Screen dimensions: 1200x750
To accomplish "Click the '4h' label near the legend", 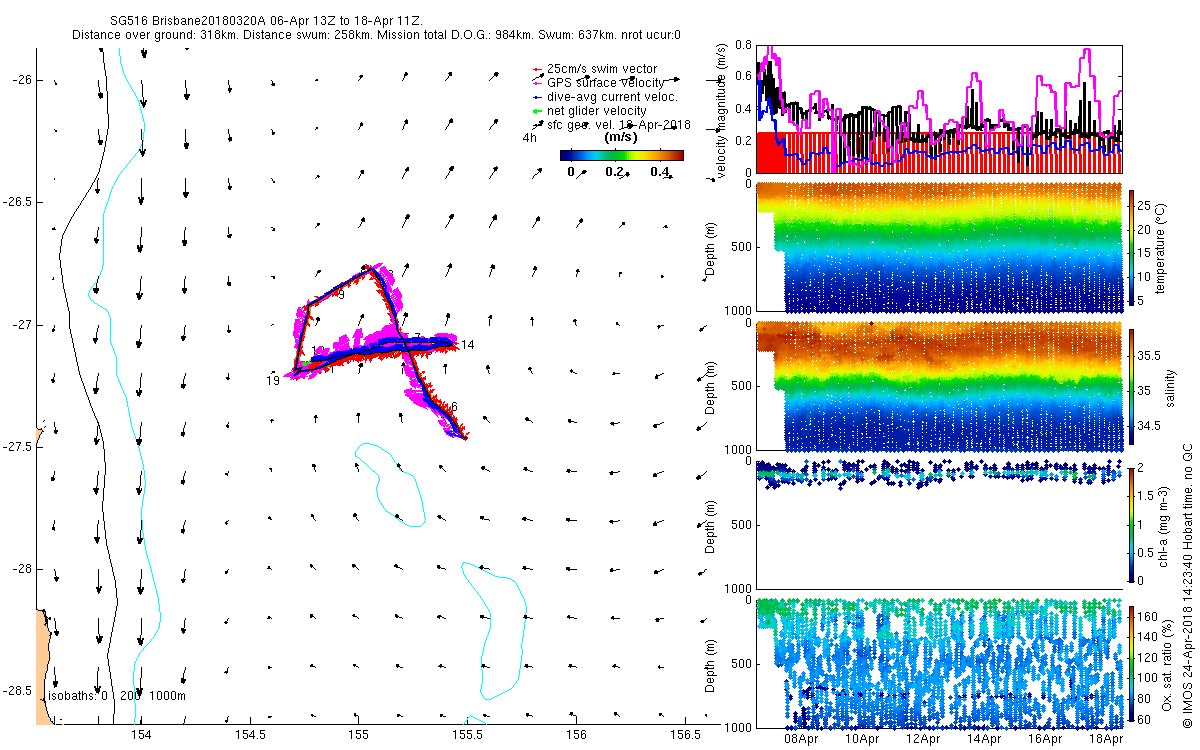I will (x=530, y=139).
